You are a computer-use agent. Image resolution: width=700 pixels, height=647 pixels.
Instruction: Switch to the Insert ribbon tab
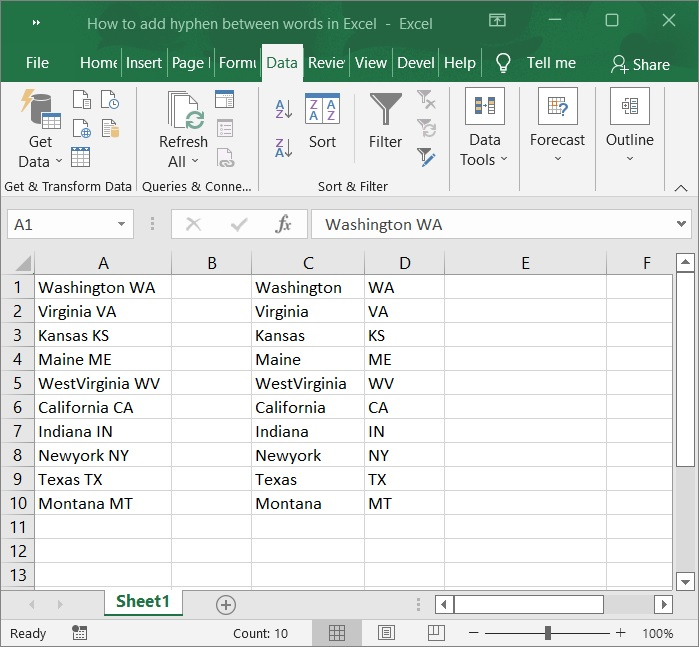[x=144, y=63]
